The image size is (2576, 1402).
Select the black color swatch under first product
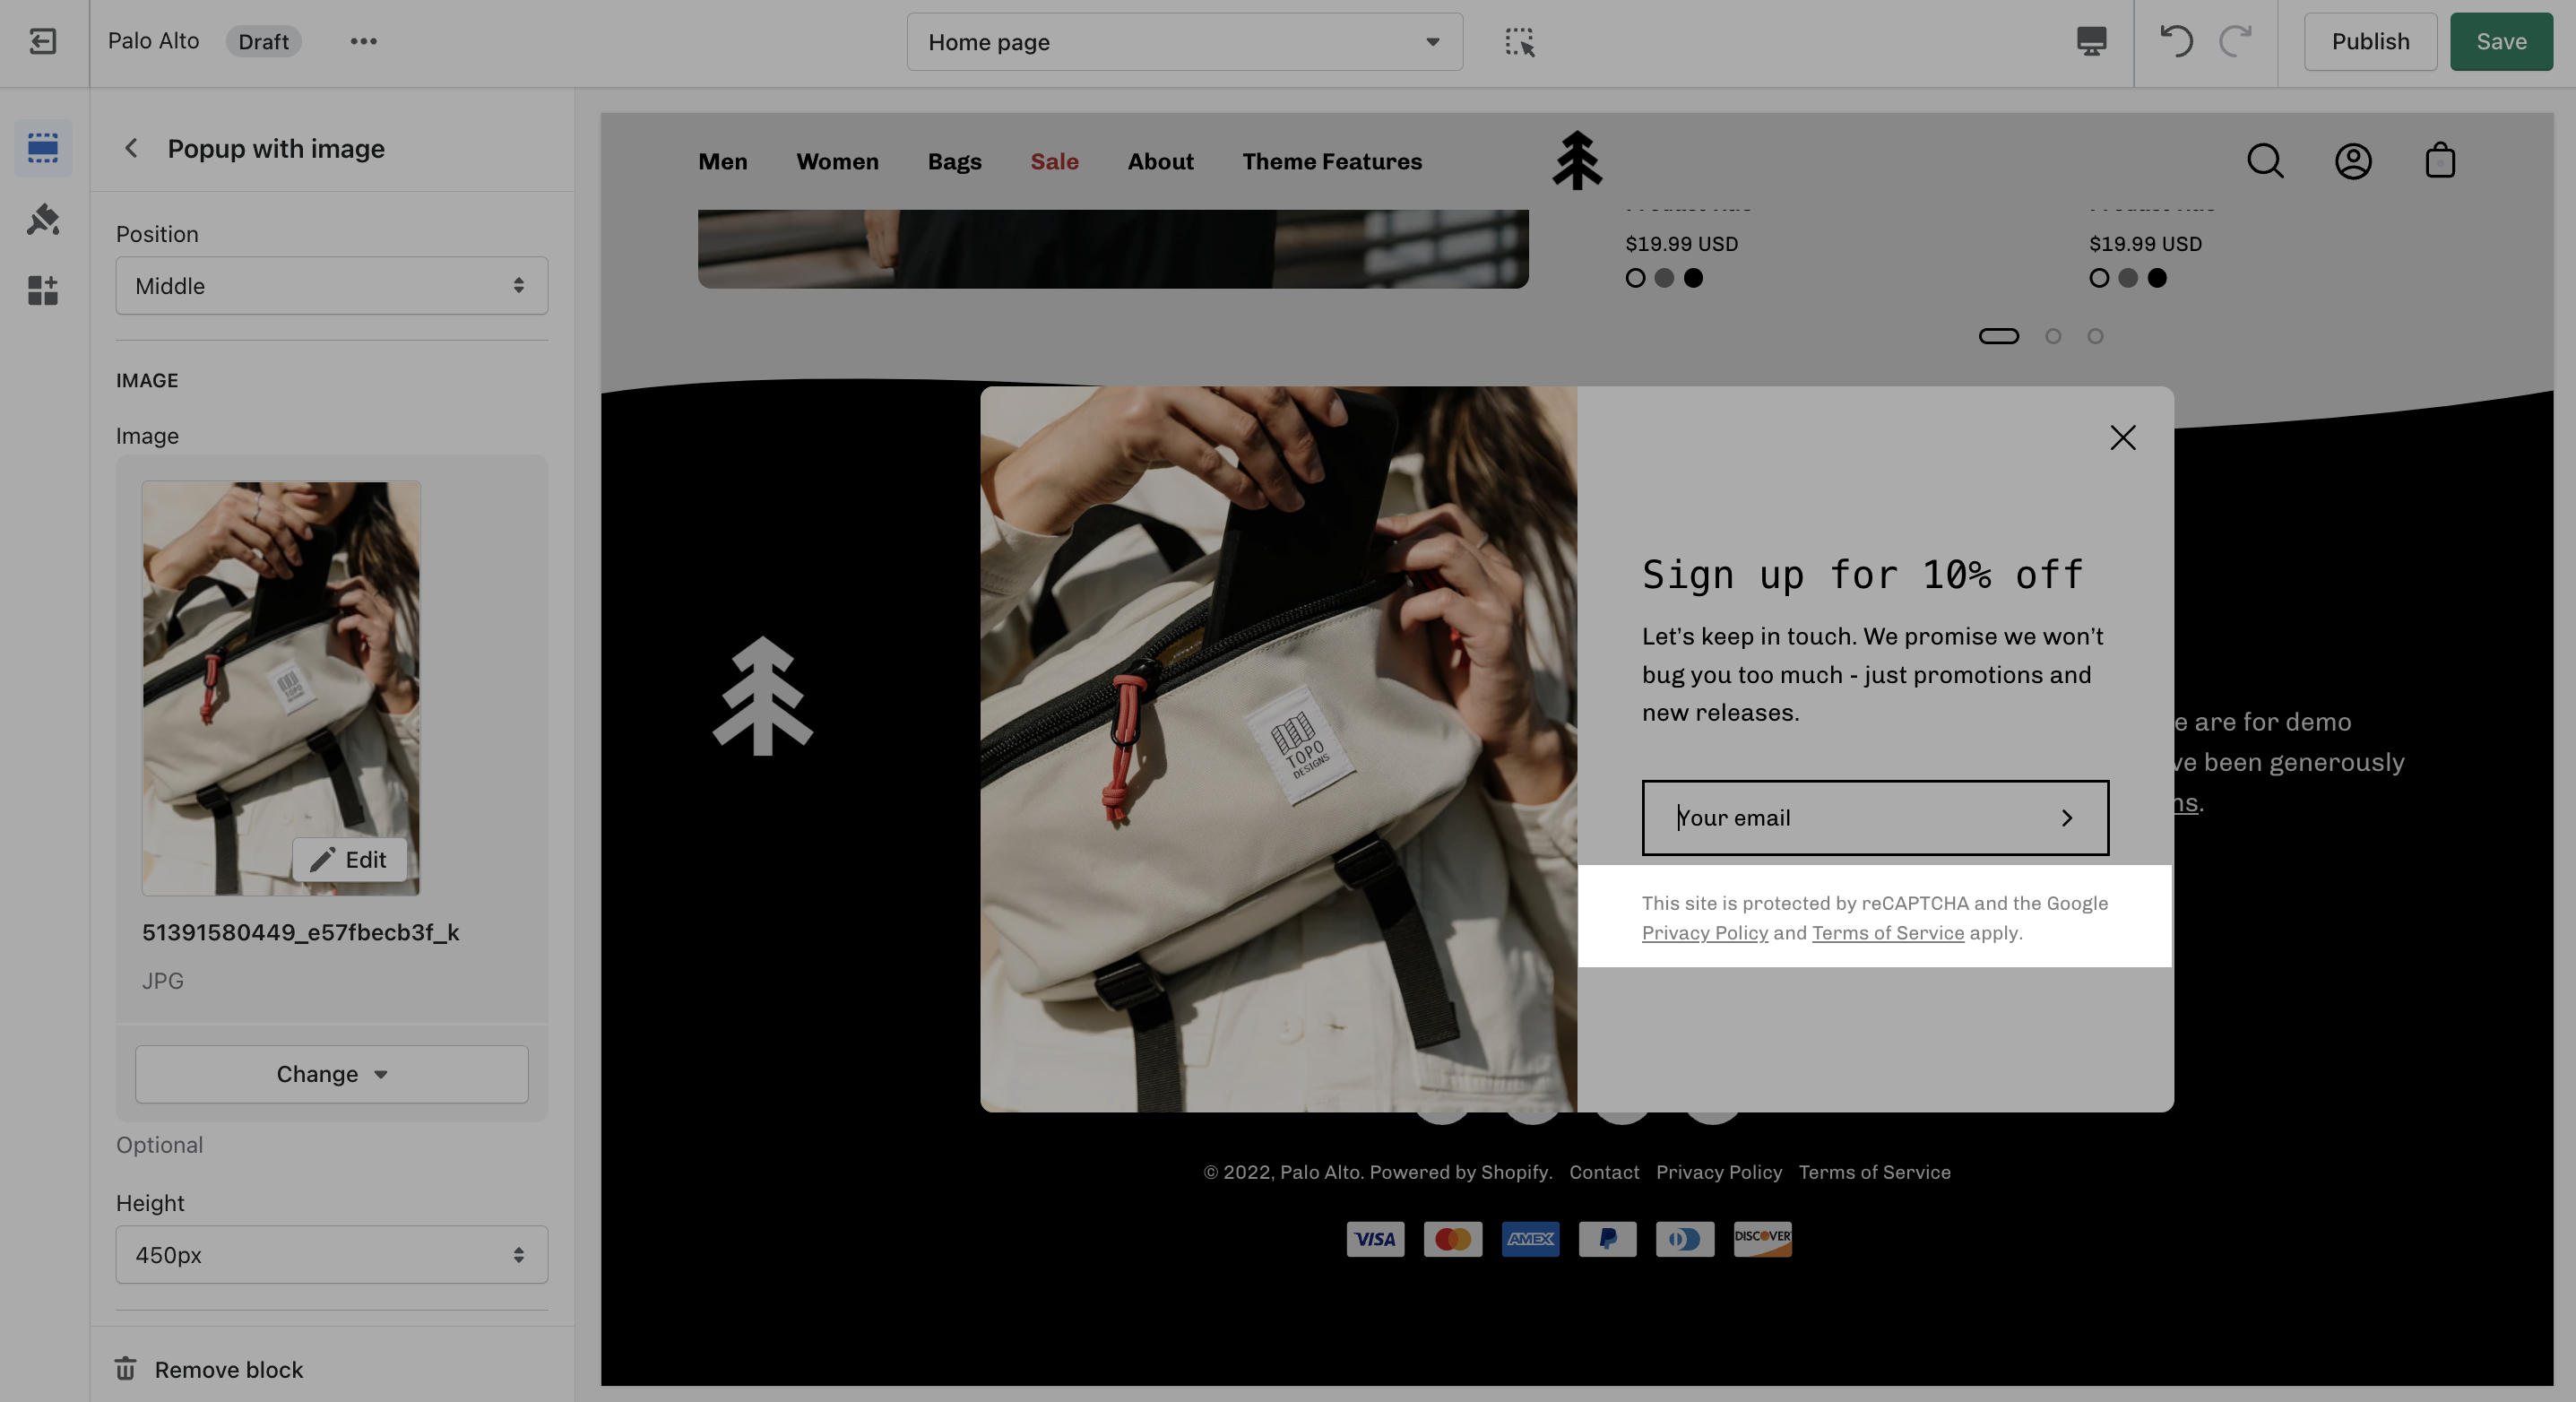pos(1693,278)
